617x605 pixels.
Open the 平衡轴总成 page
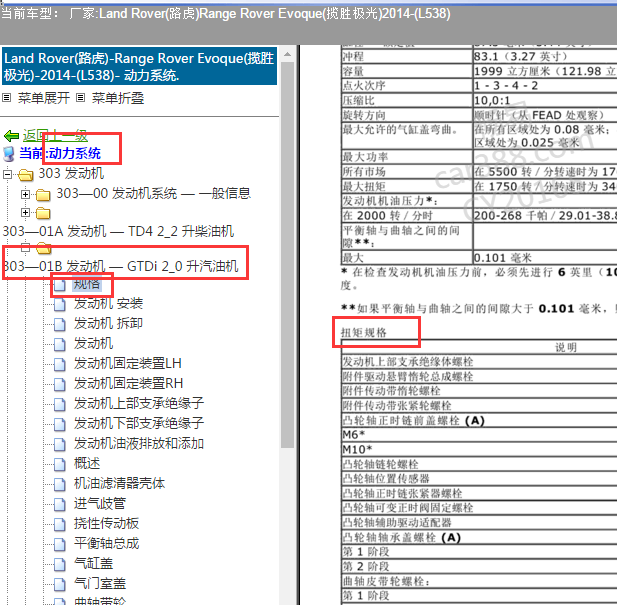106,544
